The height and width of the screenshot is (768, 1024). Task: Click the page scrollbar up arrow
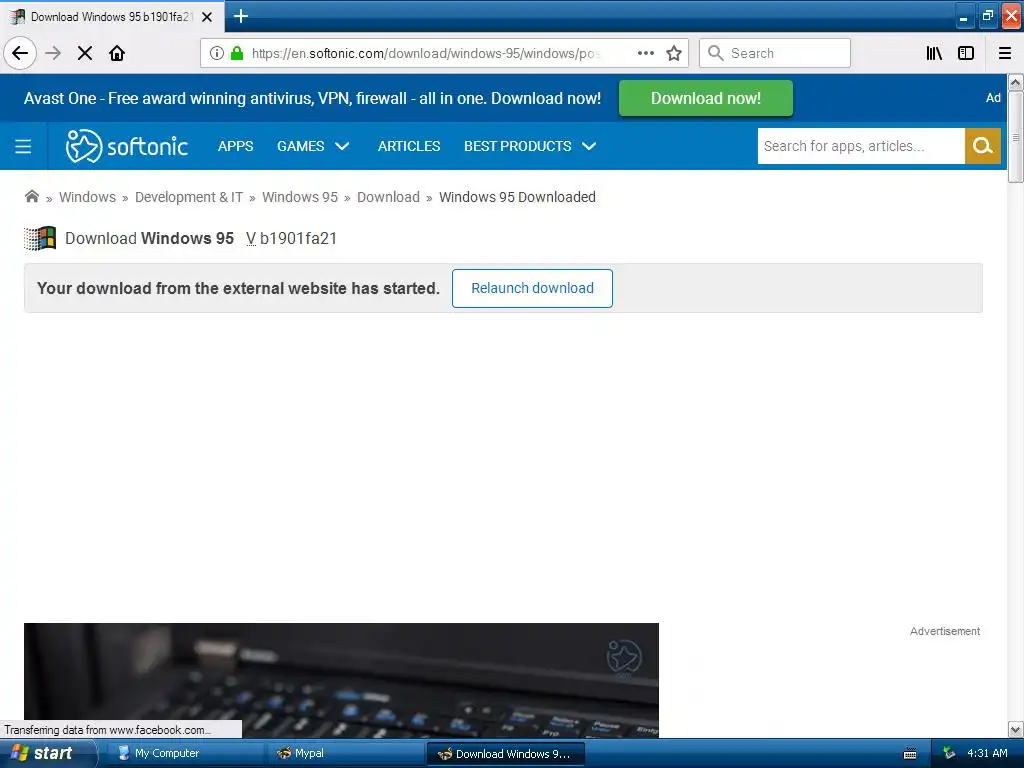click(x=1015, y=82)
